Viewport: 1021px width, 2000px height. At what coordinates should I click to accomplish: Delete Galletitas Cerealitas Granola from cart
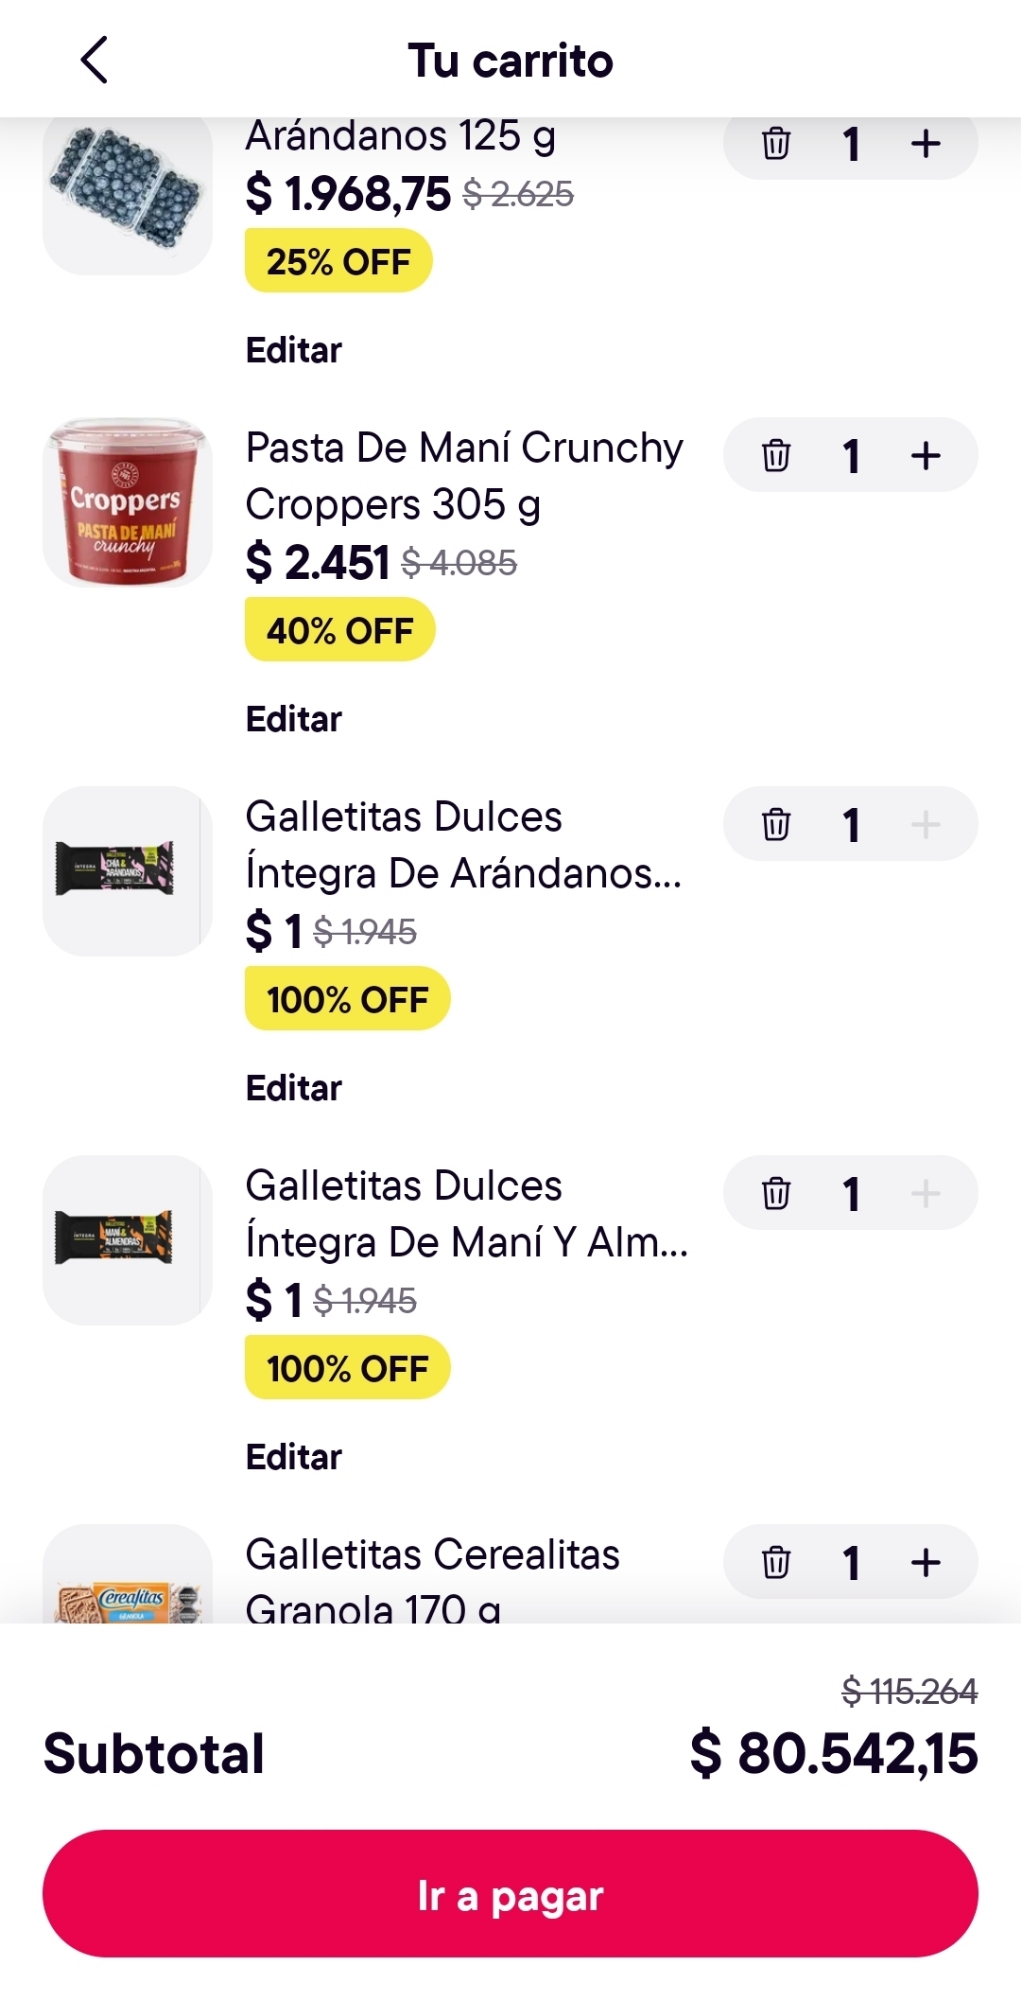(776, 1562)
